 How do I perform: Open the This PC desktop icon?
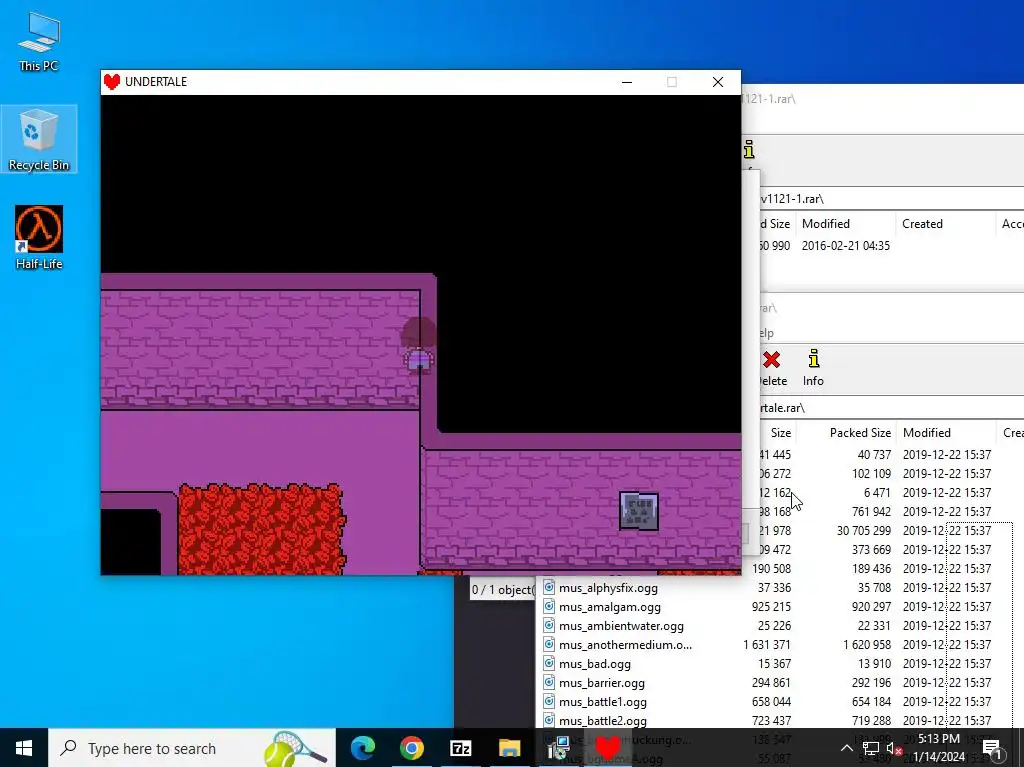[39, 41]
